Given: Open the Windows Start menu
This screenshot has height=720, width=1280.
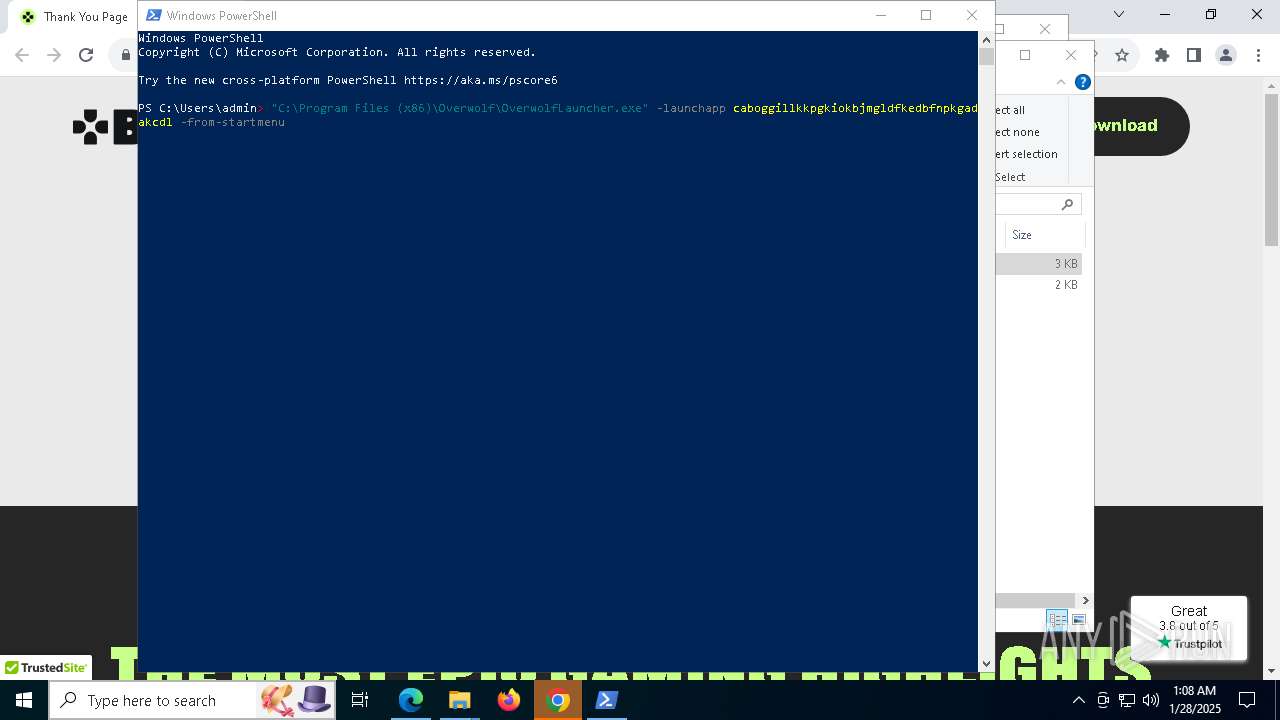Looking at the screenshot, I should pos(24,700).
